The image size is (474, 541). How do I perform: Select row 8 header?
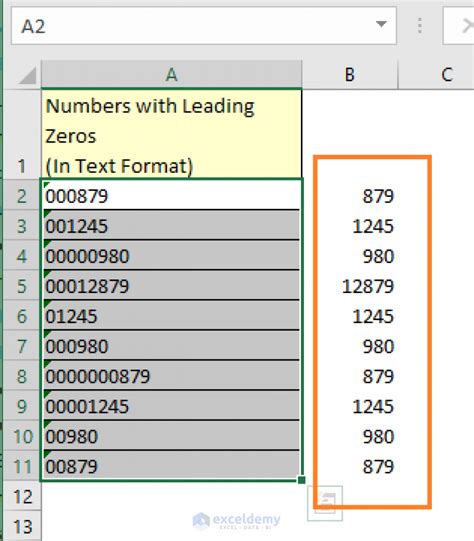pyautogui.click(x=22, y=375)
